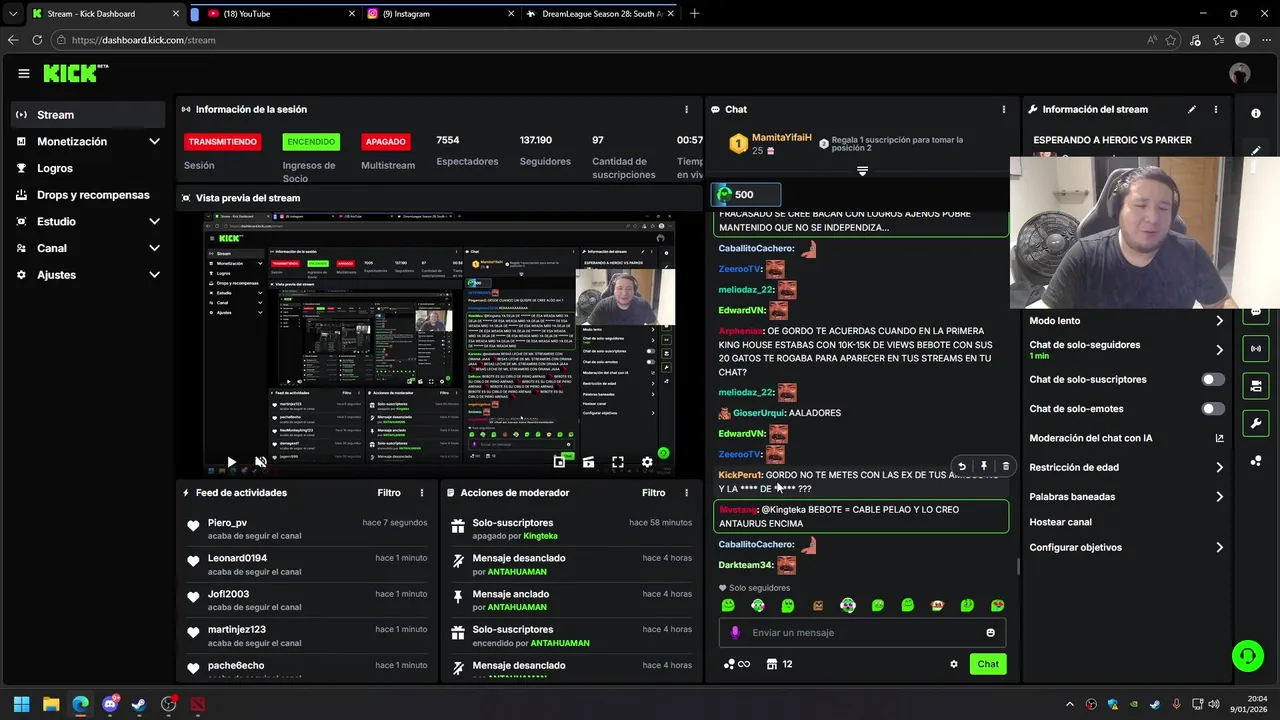Viewport: 1280px width, 720px height.
Task: Play the stream preview video
Action: pos(231,462)
